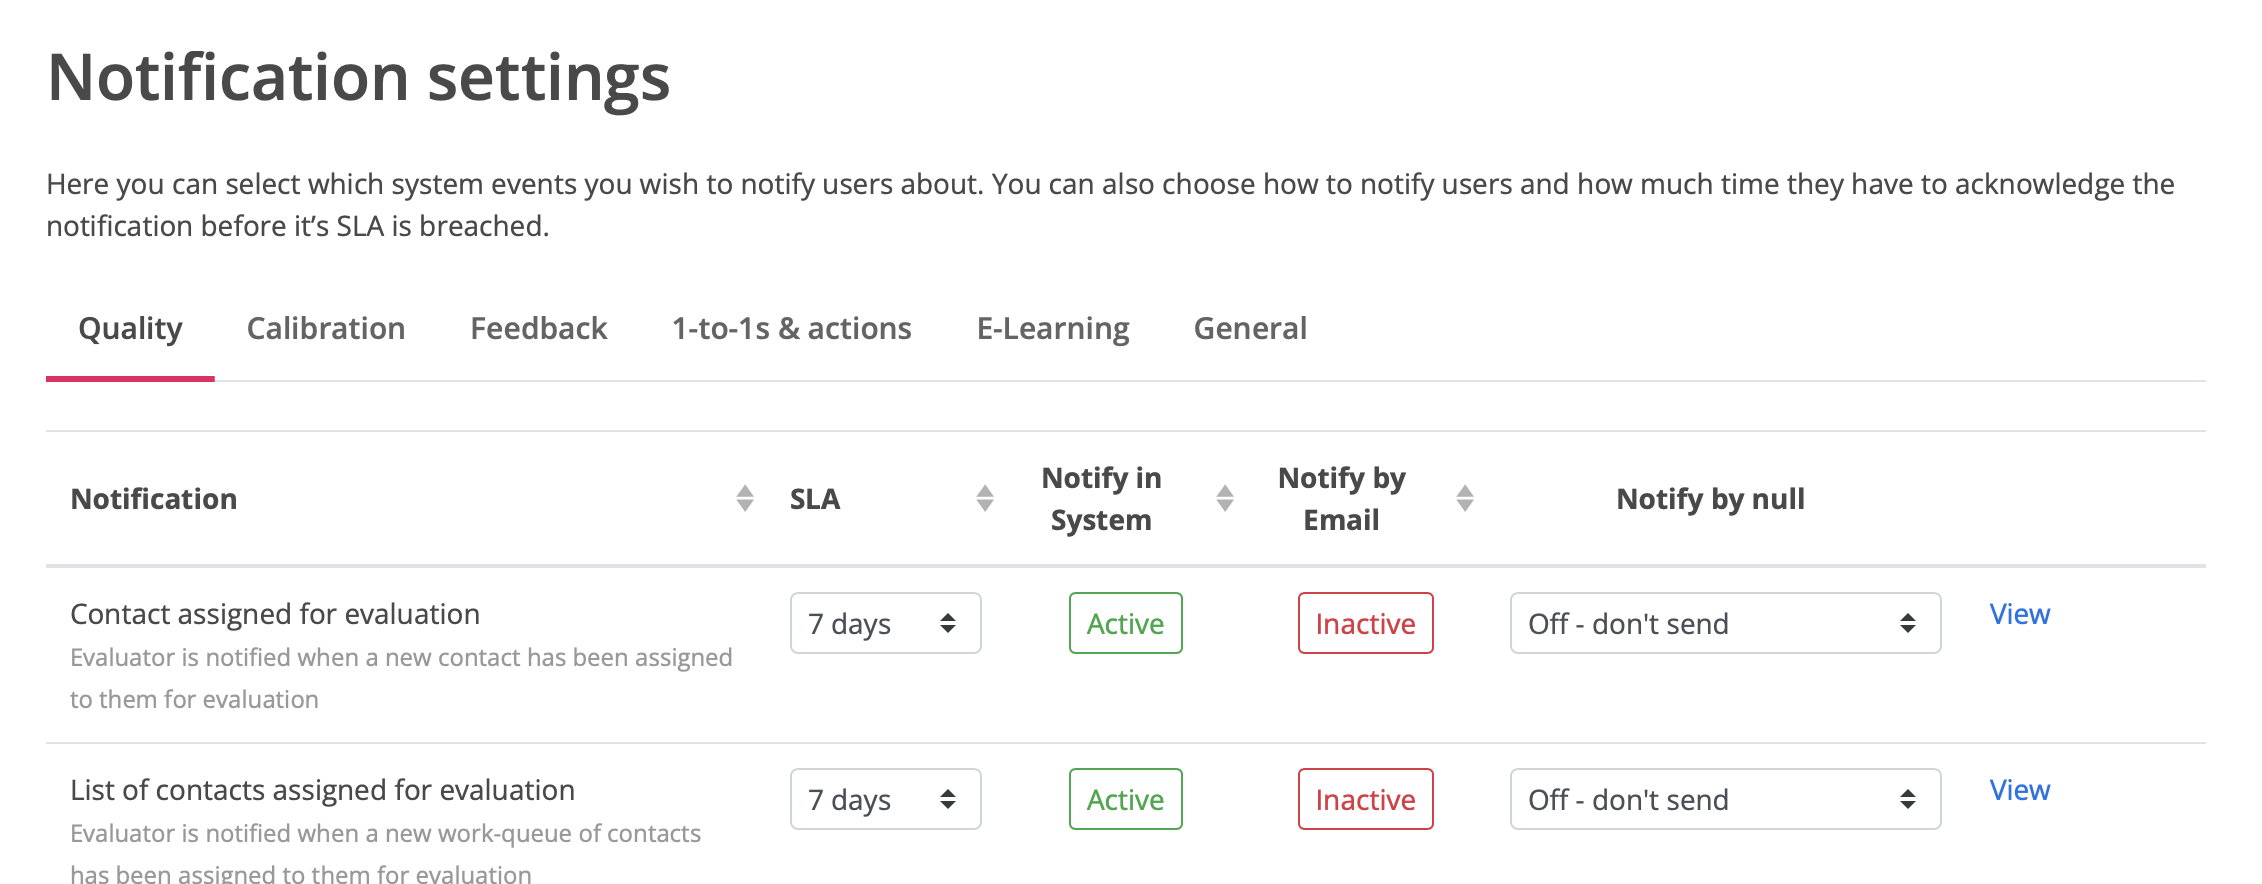Open SLA dropdown for List of contacts
This screenshot has width=2262, height=884.
tap(885, 799)
